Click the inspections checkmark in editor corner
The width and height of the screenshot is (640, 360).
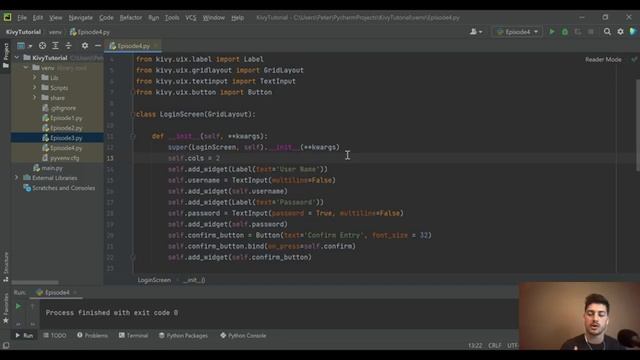[634, 59]
